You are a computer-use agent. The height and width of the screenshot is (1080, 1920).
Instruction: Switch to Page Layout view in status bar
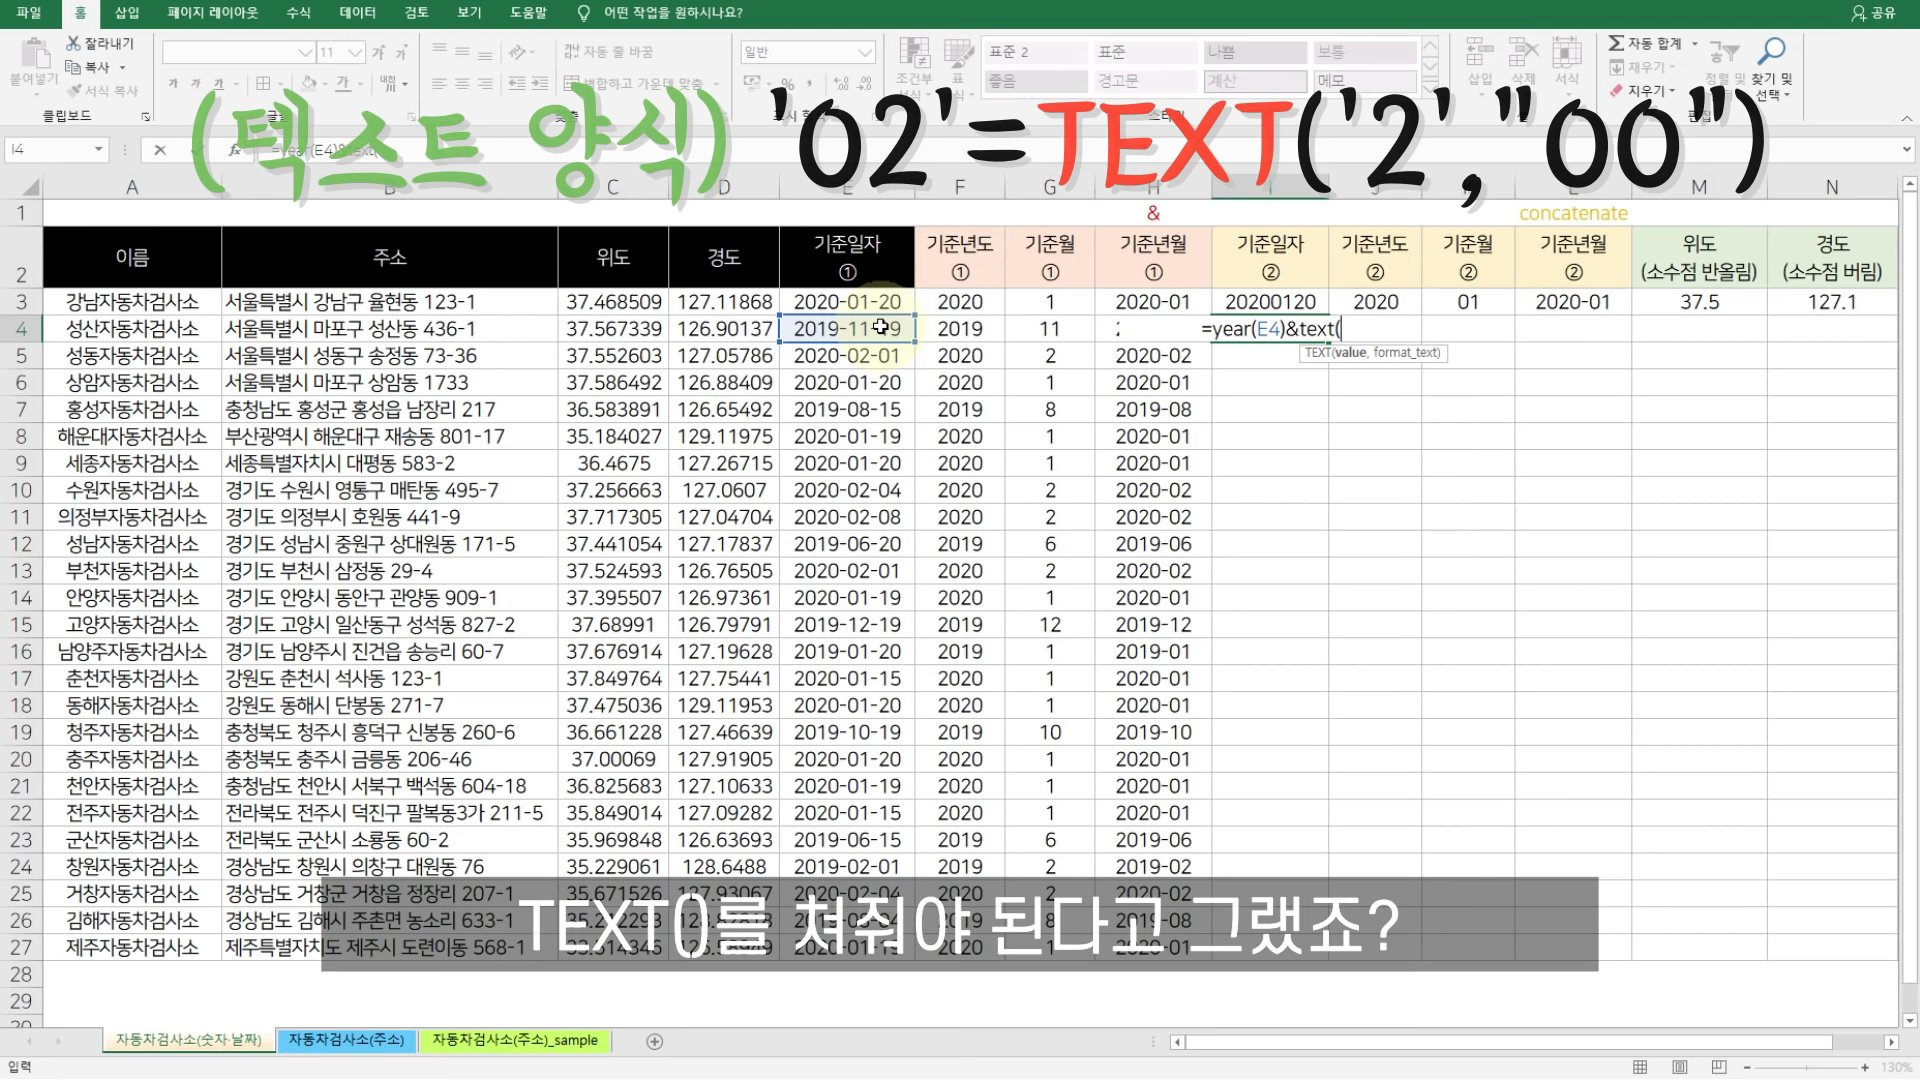1680,1067
